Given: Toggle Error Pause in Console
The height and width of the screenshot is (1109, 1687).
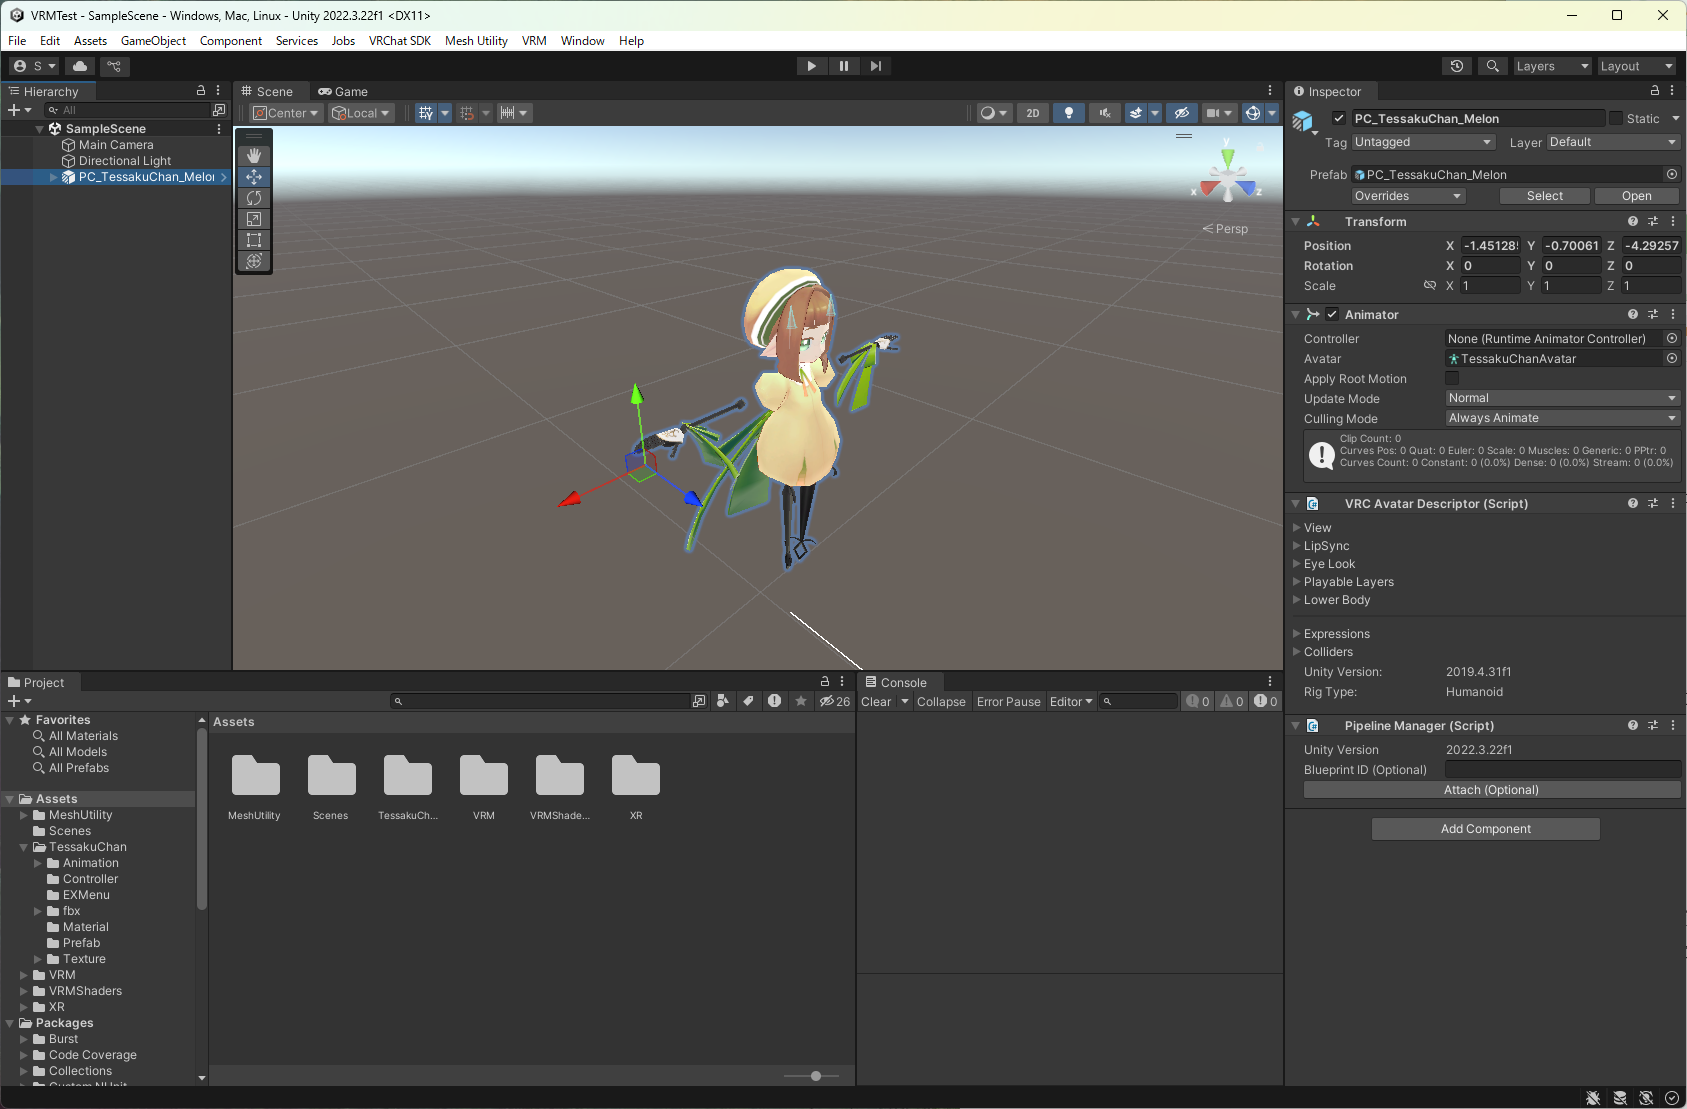Looking at the screenshot, I should (1008, 701).
